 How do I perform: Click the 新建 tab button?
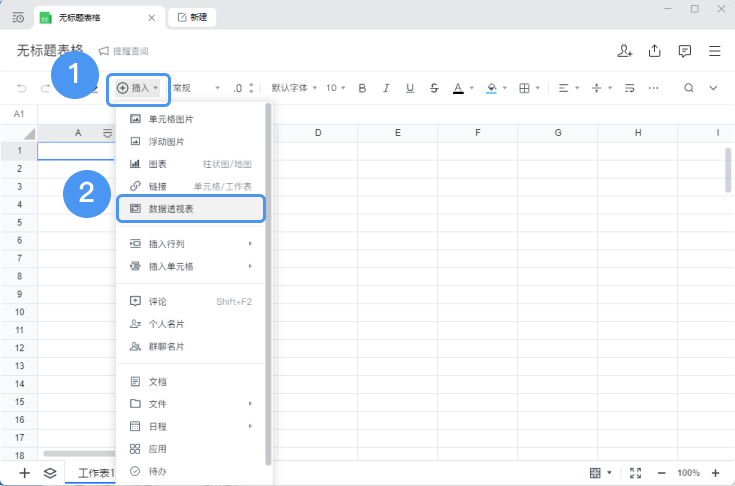(193, 18)
